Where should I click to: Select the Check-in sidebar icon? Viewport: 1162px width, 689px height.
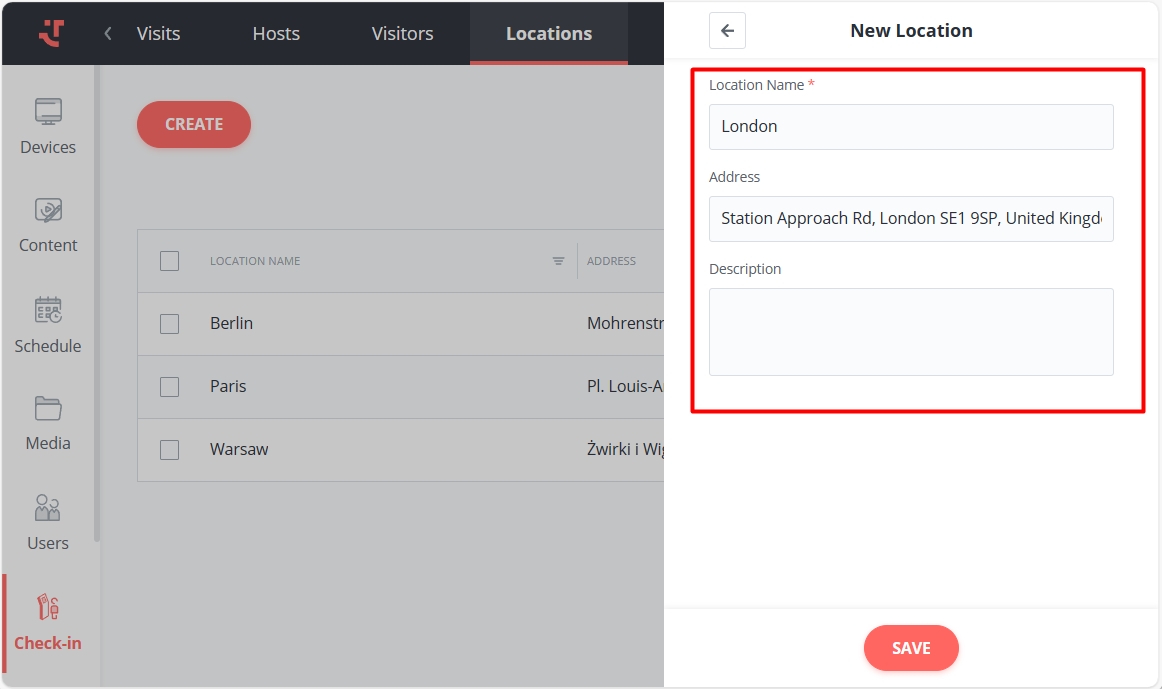click(x=48, y=608)
